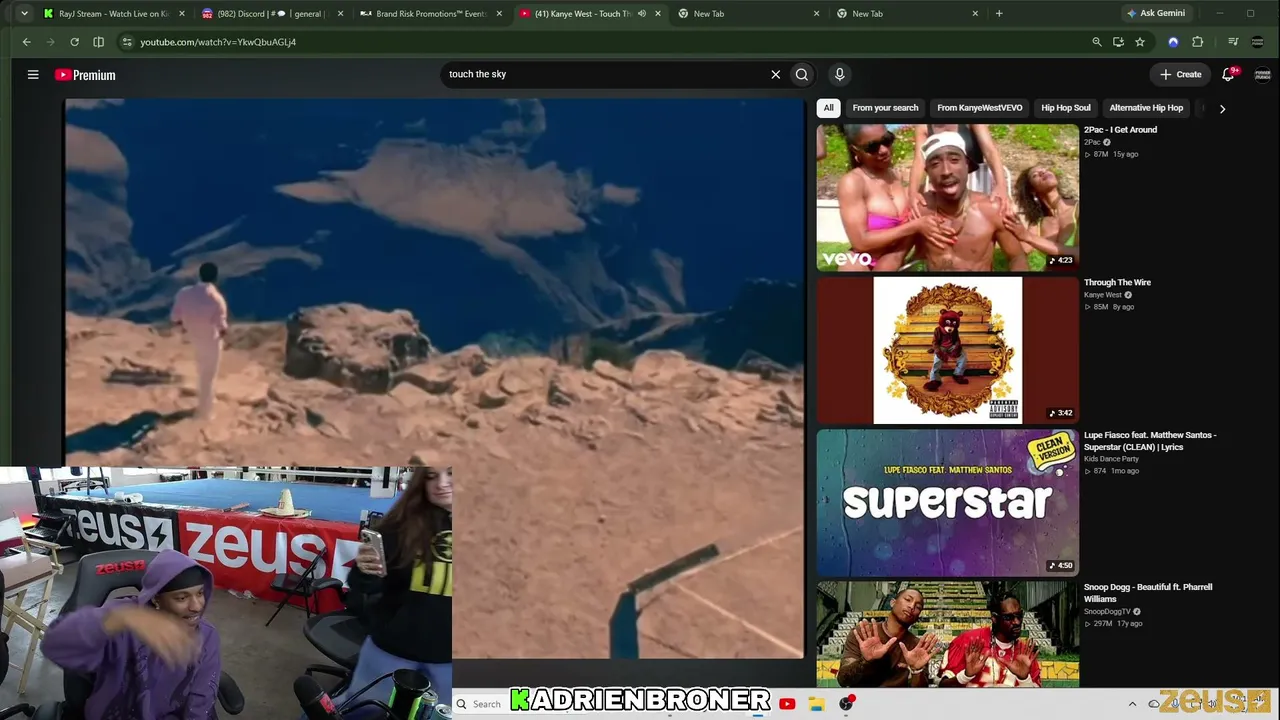Open the browser zoom indicator icon
This screenshot has height=720, width=1280.
[x=1097, y=42]
